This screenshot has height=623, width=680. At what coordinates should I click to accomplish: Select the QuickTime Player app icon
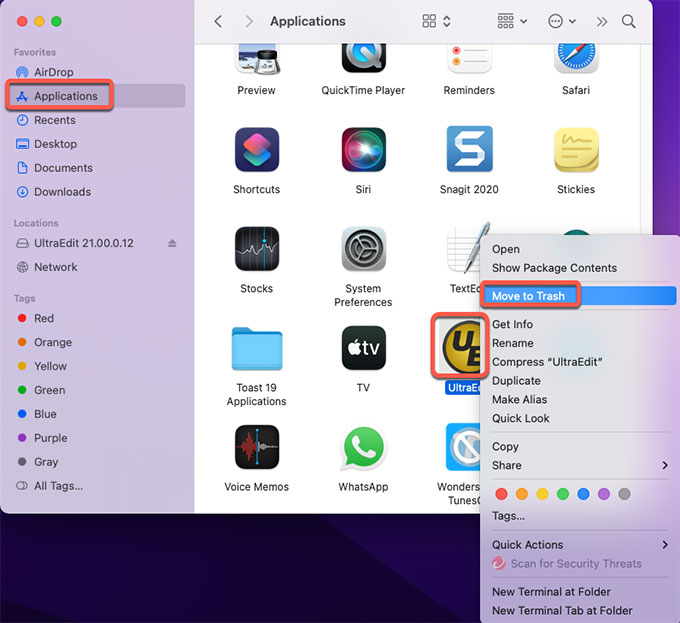click(x=363, y=59)
